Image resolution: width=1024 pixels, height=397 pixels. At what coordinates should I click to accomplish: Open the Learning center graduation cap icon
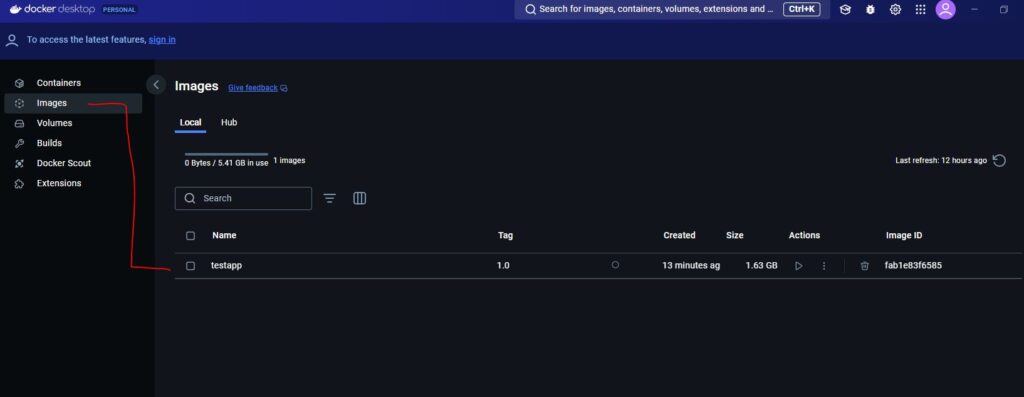(x=845, y=10)
